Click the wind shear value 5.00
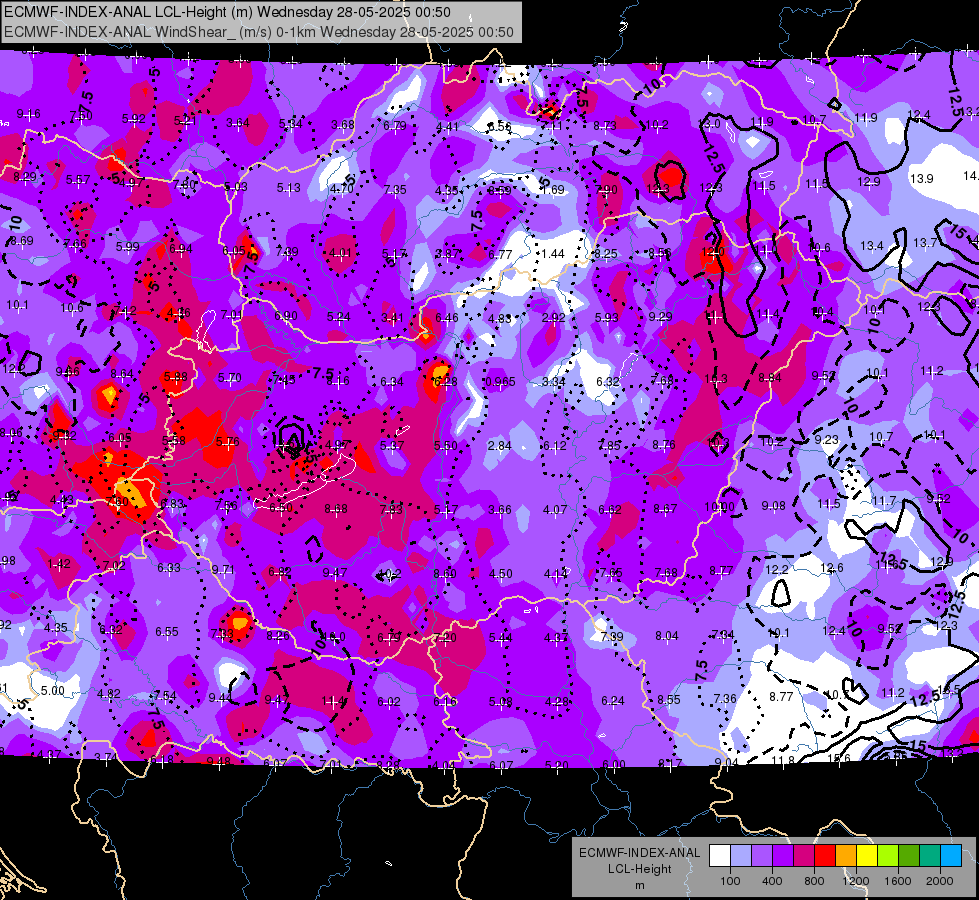Image resolution: width=979 pixels, height=900 pixels. [52, 691]
